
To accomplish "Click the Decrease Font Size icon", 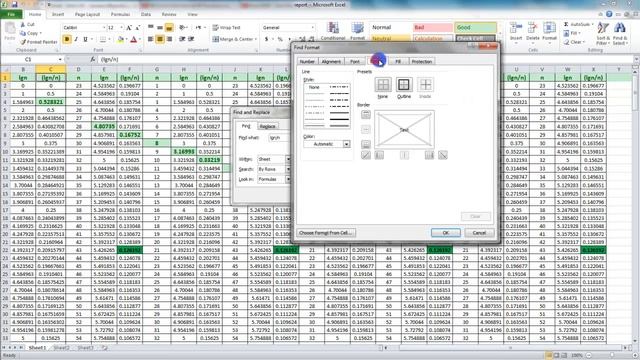I will [138, 28].
